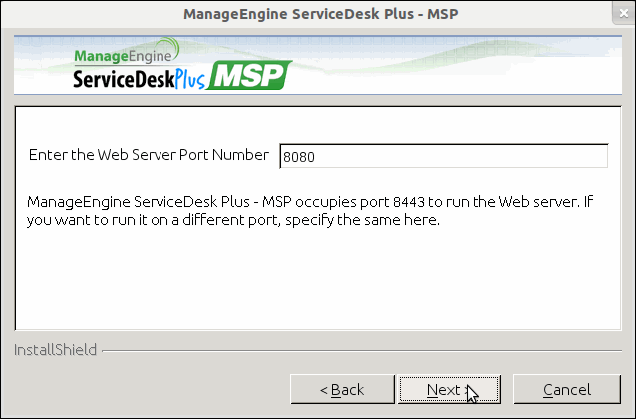Click the 8080 value in port field
This screenshot has width=636, height=419.
299,157
